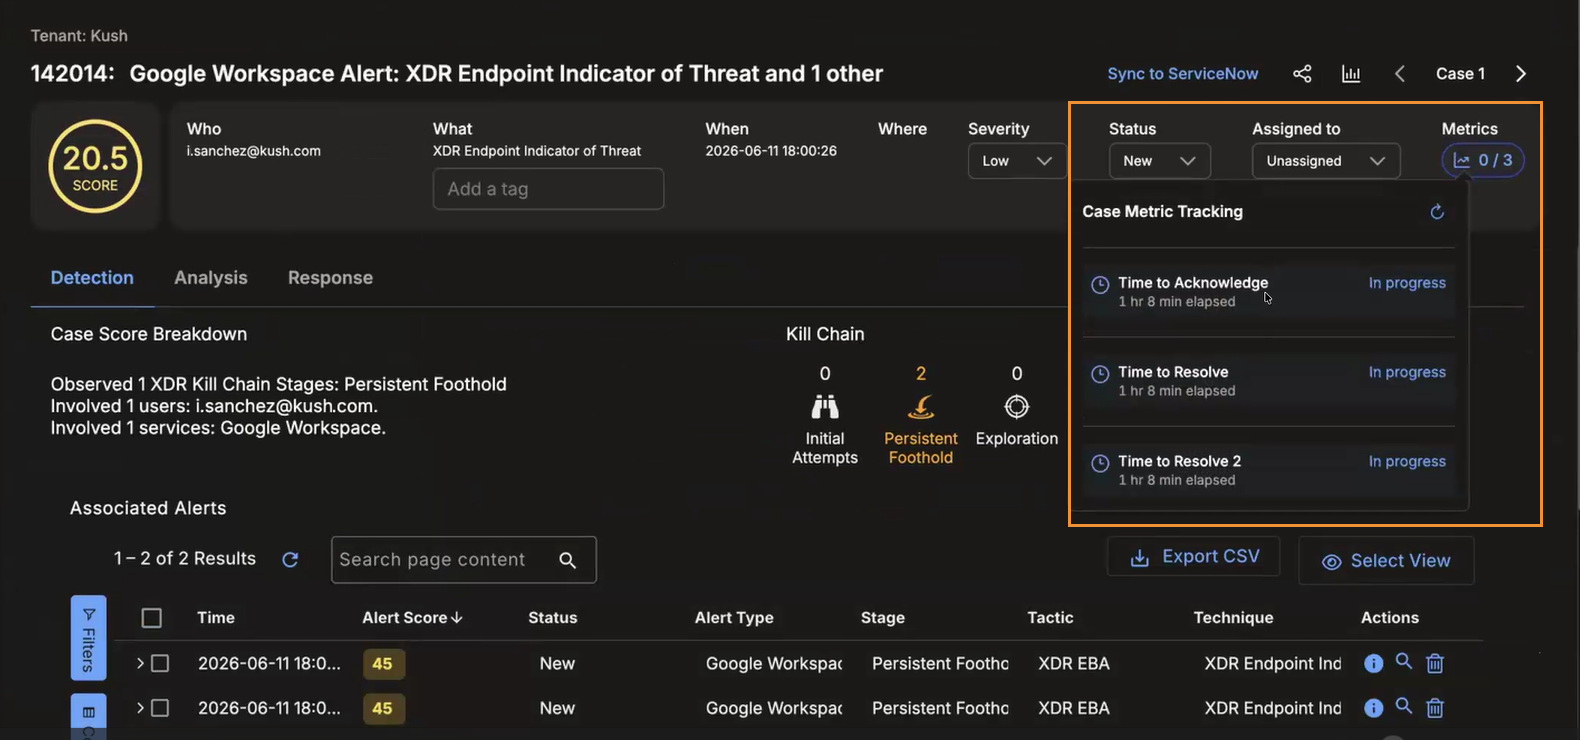
Task: Switch to the Analysis tab
Action: click(x=211, y=278)
